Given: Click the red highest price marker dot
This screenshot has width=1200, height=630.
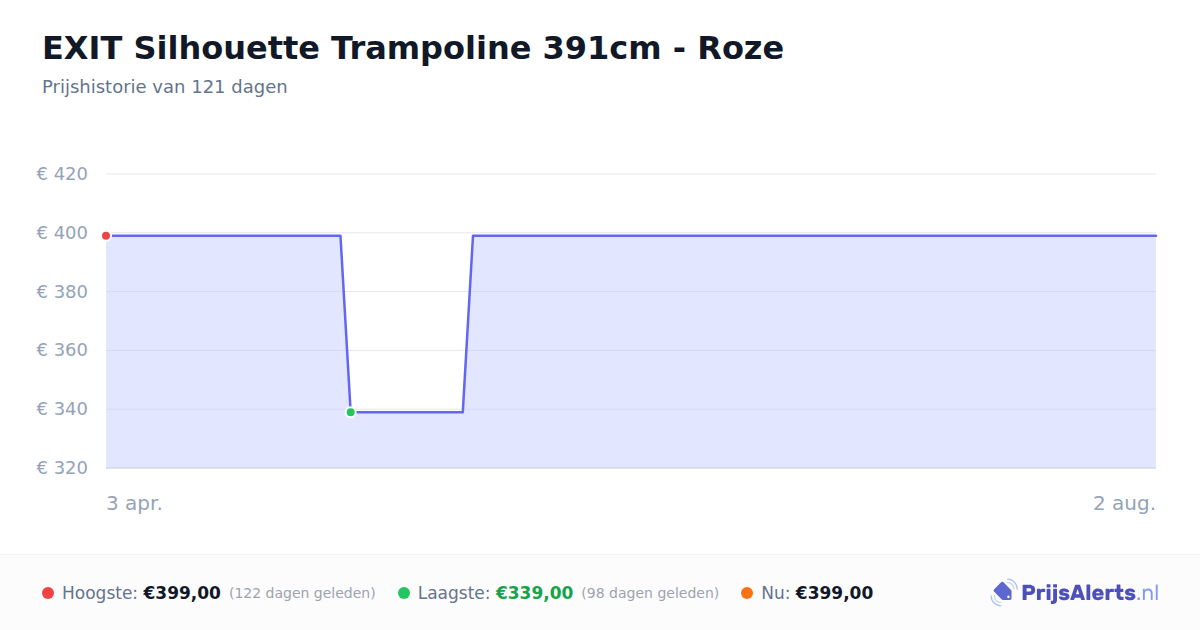Looking at the screenshot, I should 106,236.
